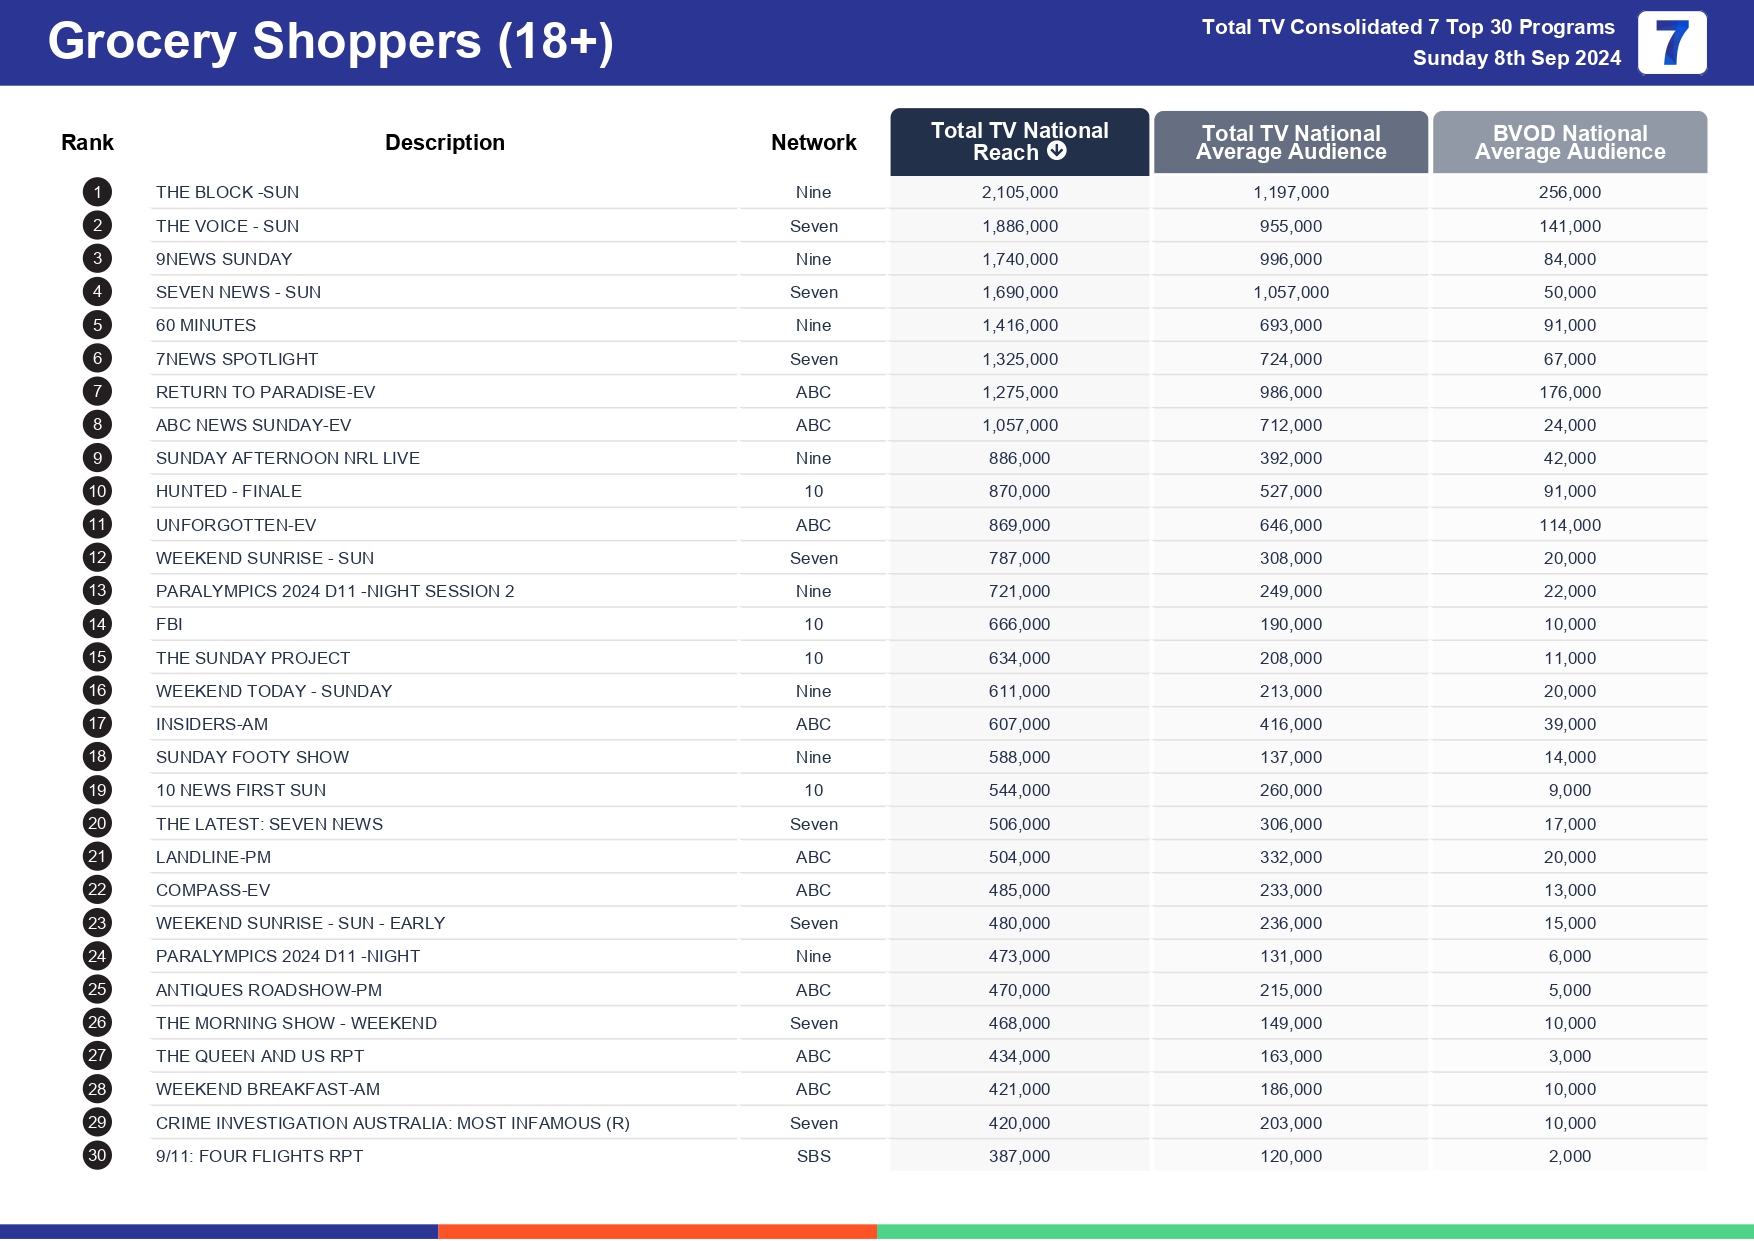Click the Description column header
The image size is (1754, 1241).
[x=444, y=142]
